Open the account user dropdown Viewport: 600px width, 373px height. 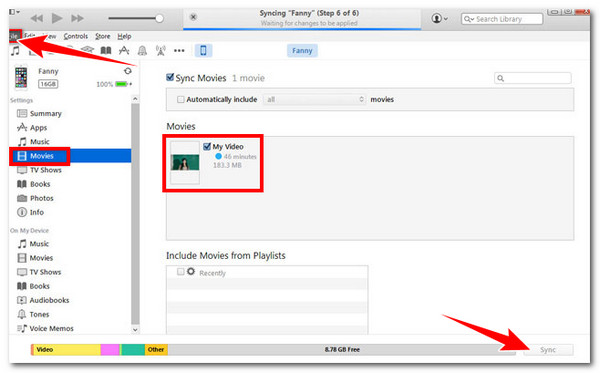point(440,18)
